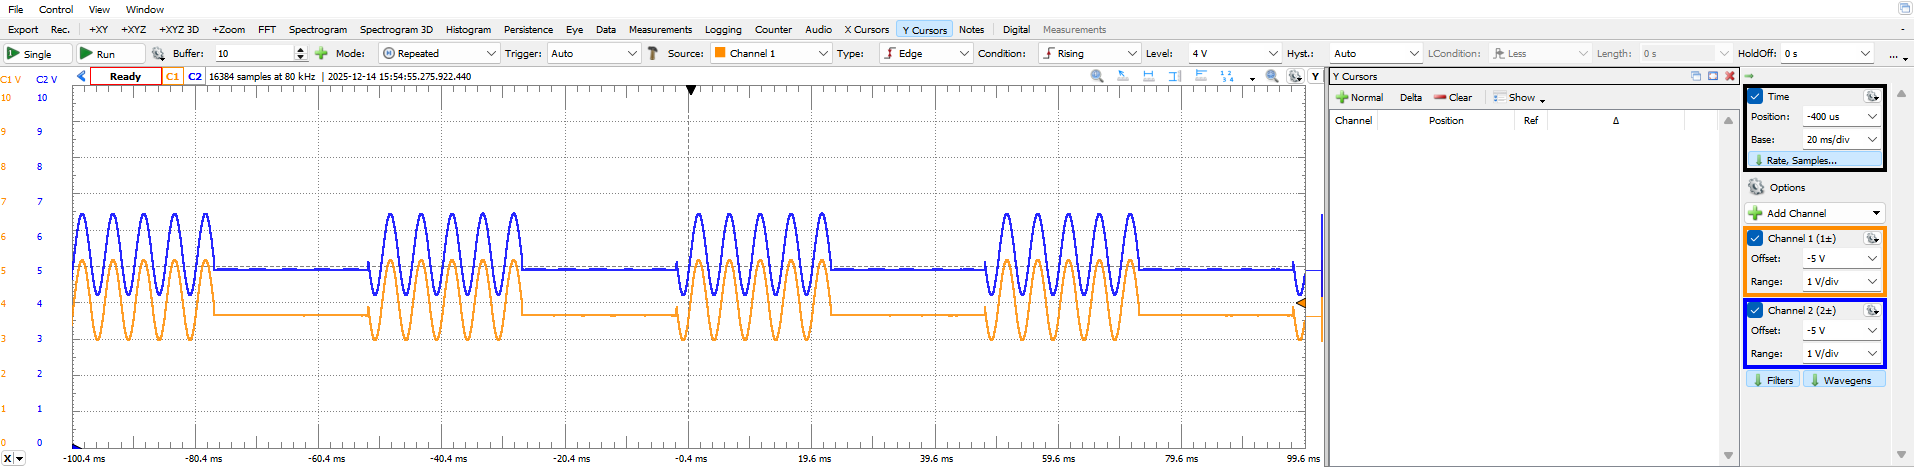Screen dimensions: 1914x467
Task: Add a Normal Y cursor
Action: pos(1359,98)
